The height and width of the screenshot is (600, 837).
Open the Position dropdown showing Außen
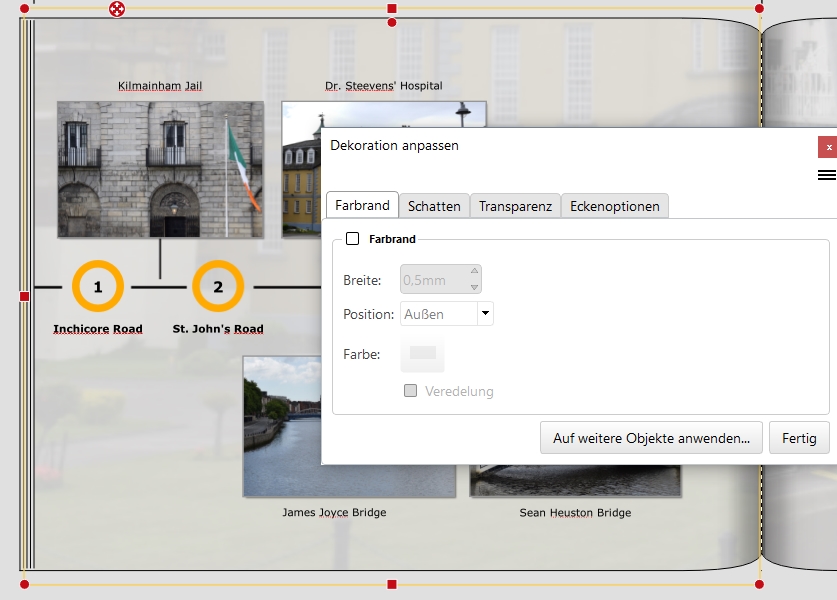pyautogui.click(x=485, y=314)
